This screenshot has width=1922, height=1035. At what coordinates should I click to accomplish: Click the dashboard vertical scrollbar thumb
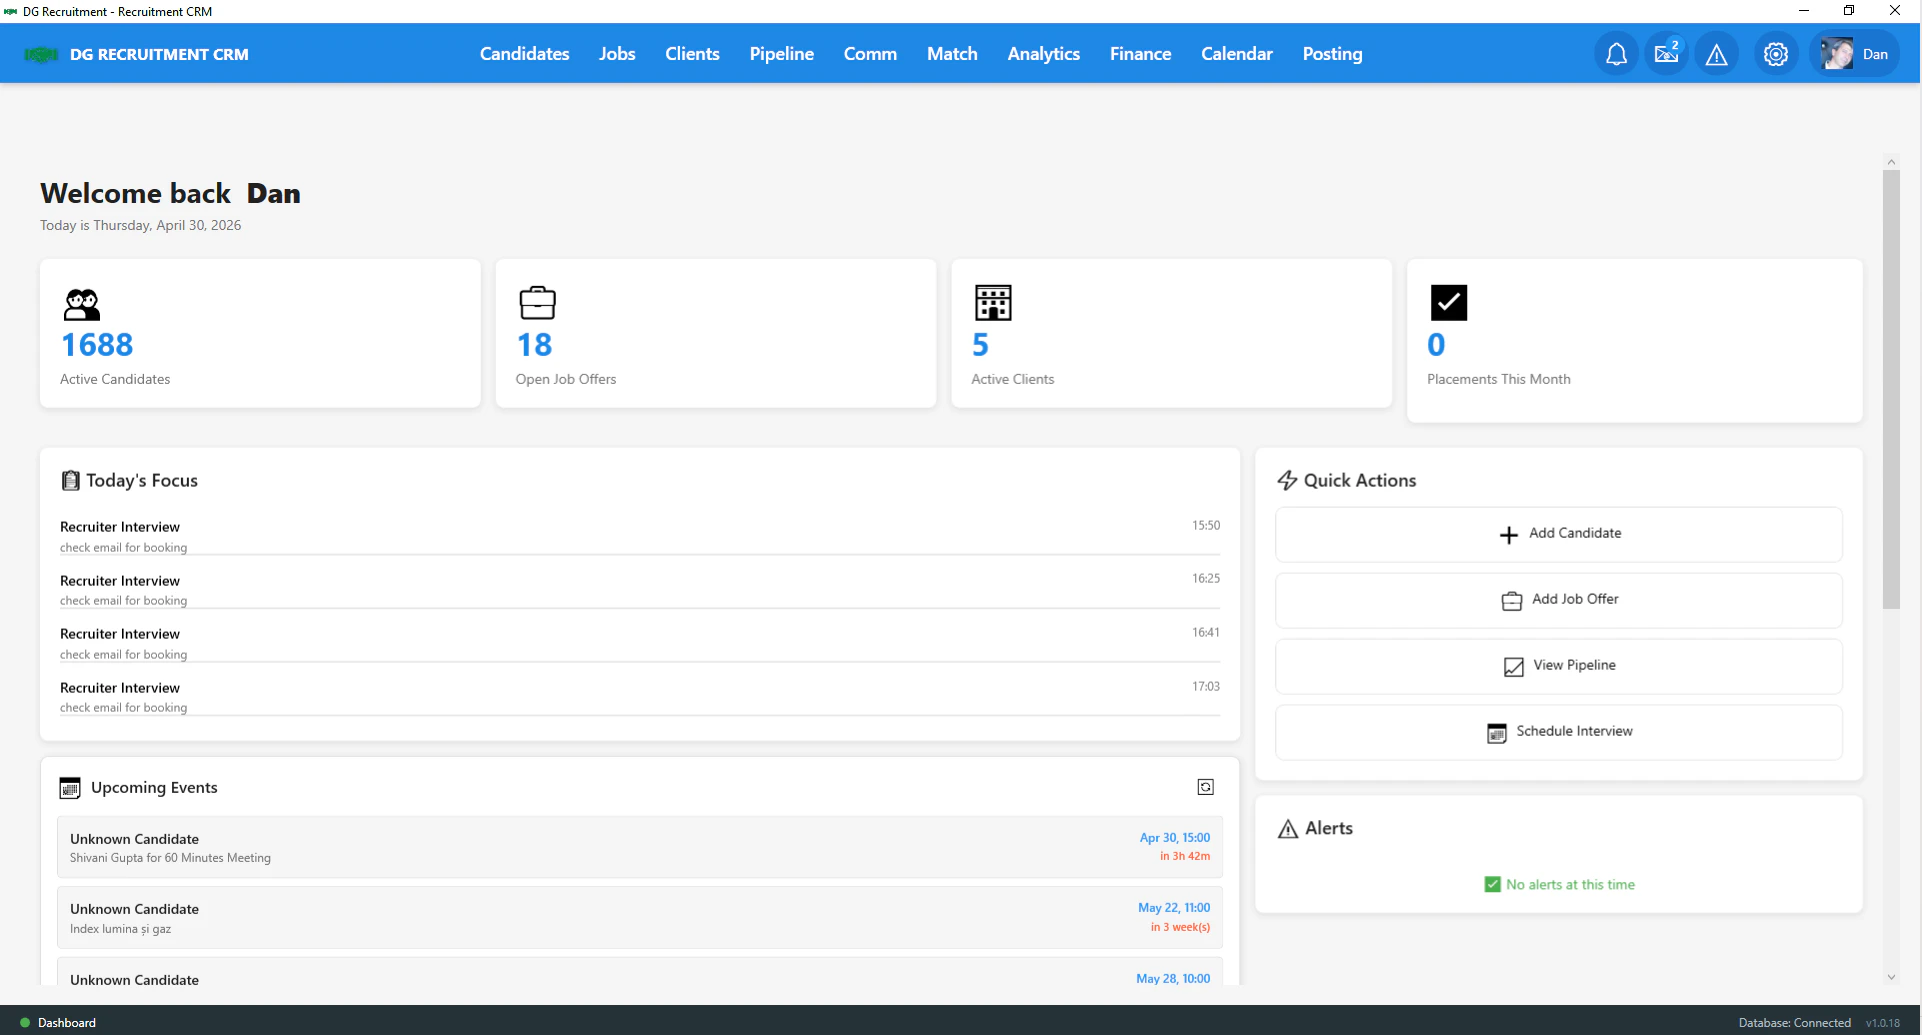pos(1890,389)
